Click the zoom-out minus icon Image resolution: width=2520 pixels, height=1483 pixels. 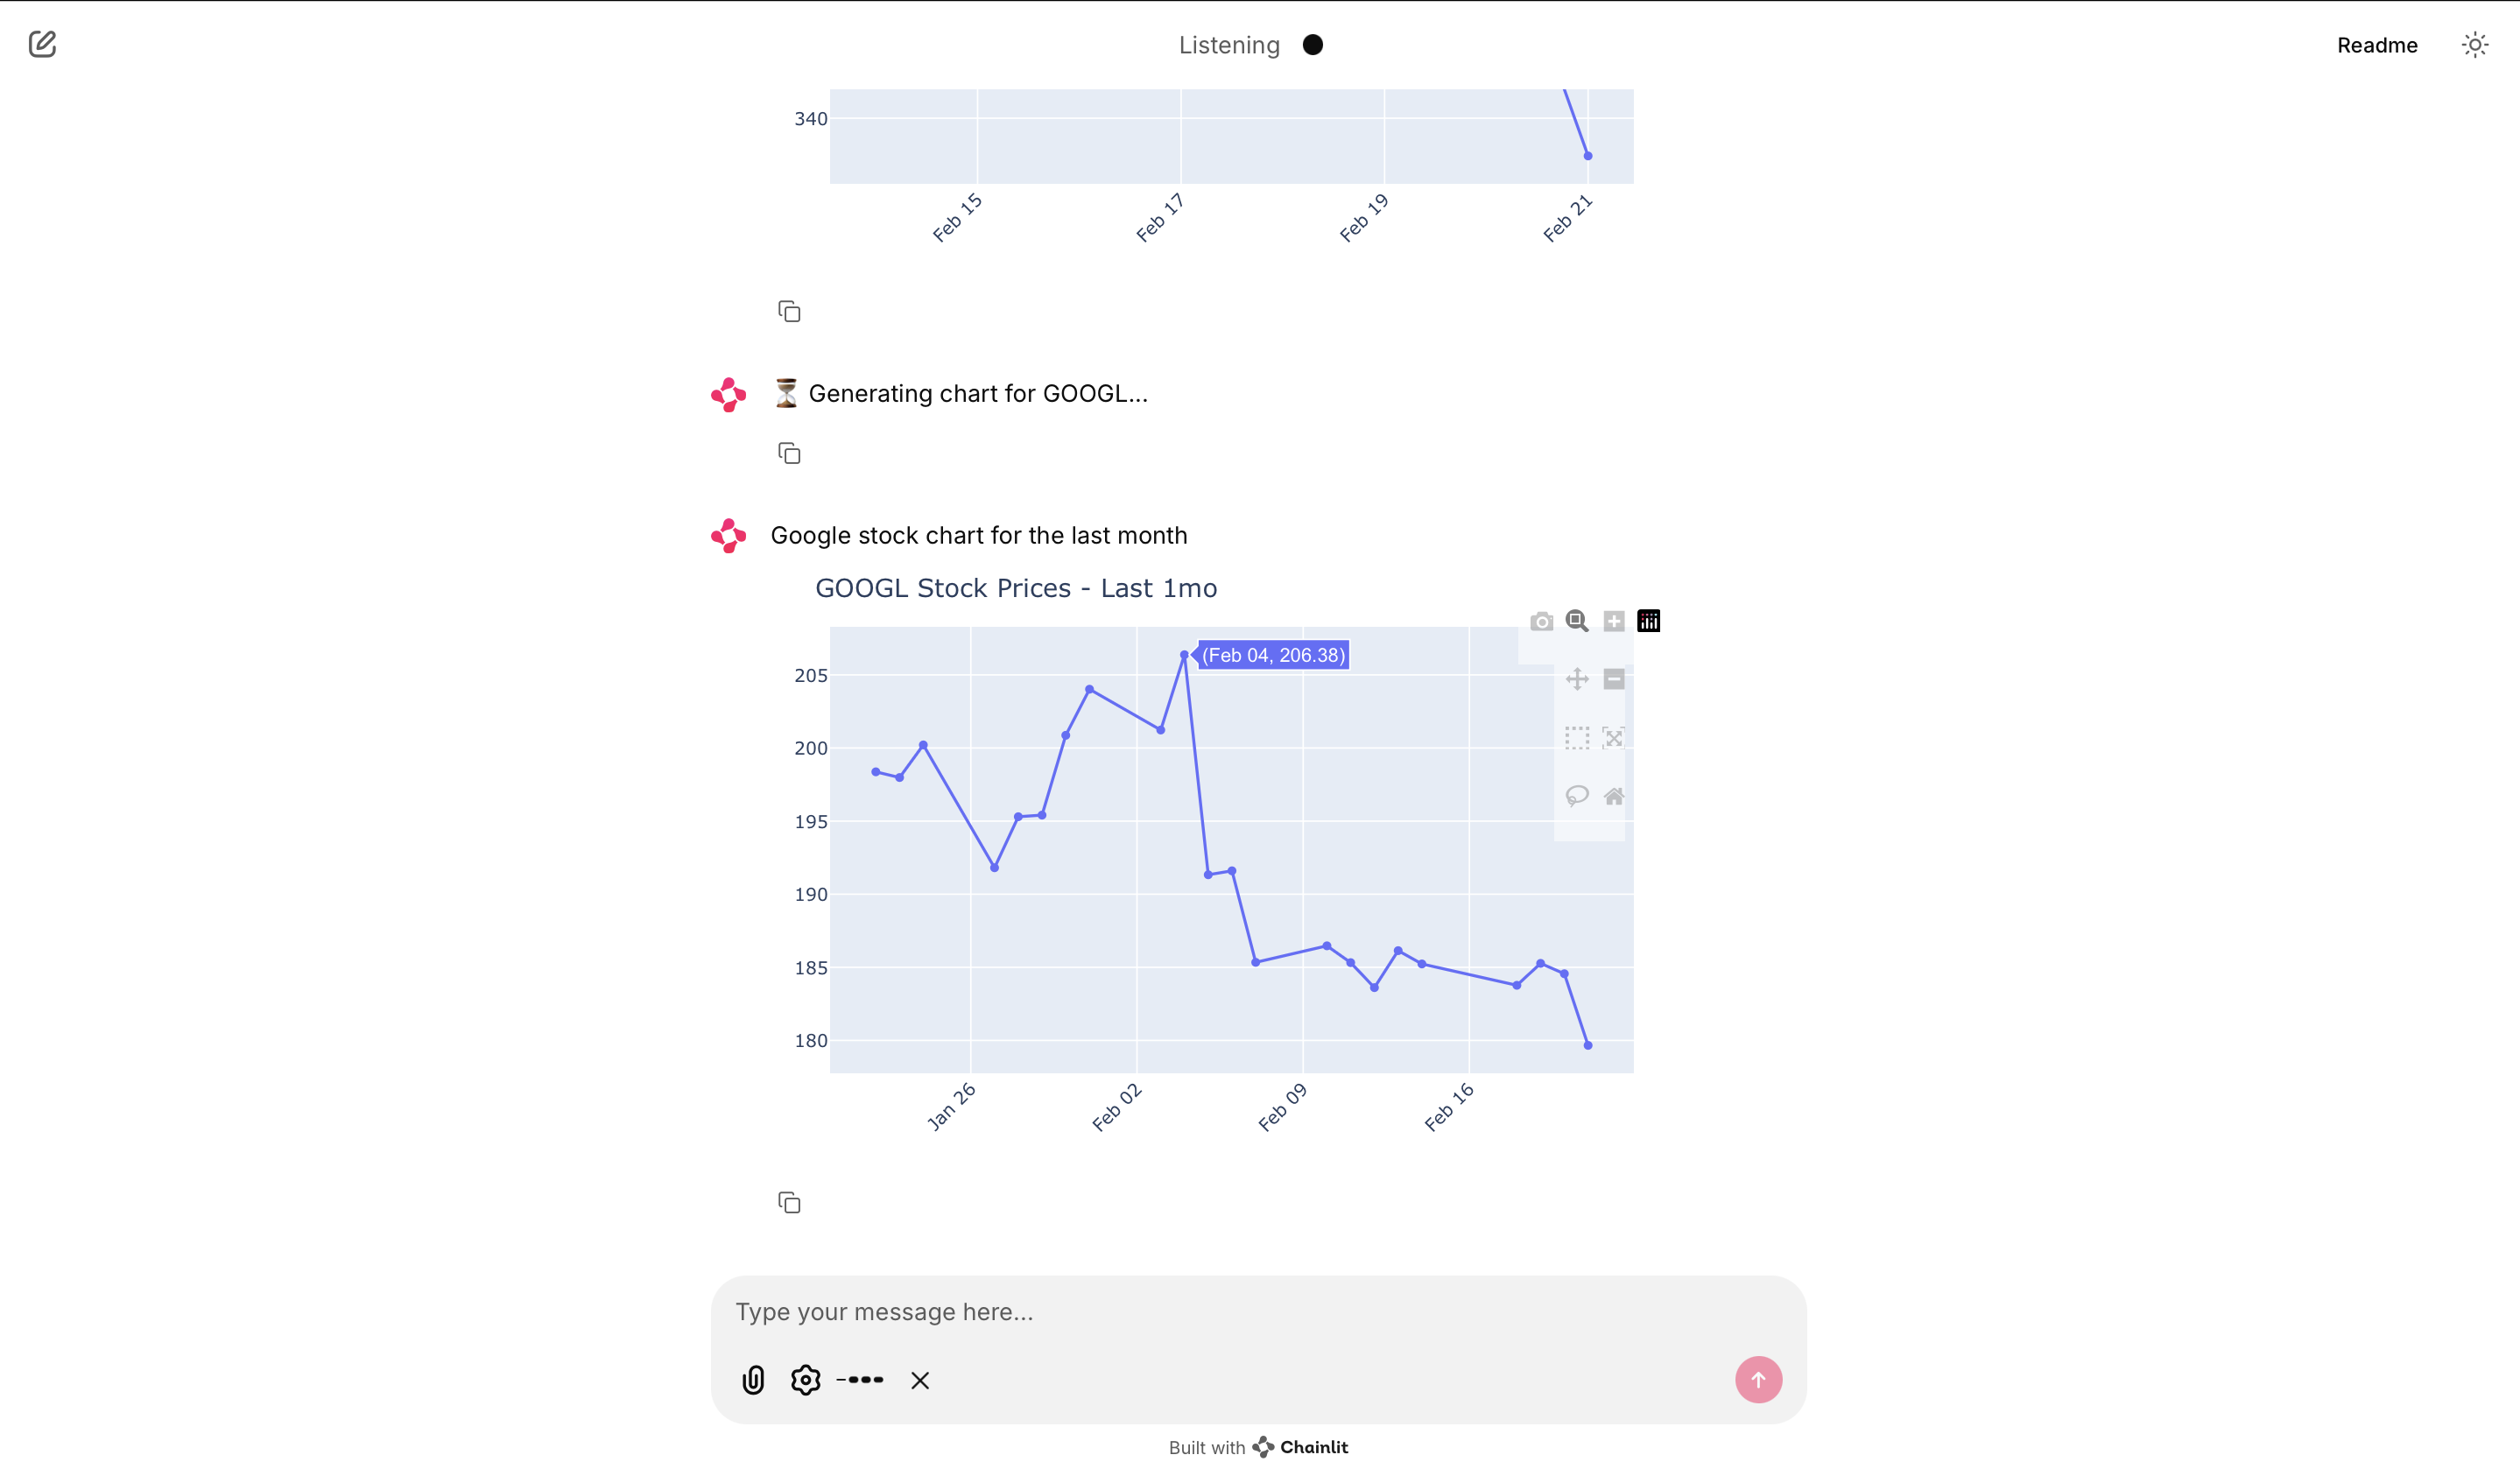point(1613,679)
